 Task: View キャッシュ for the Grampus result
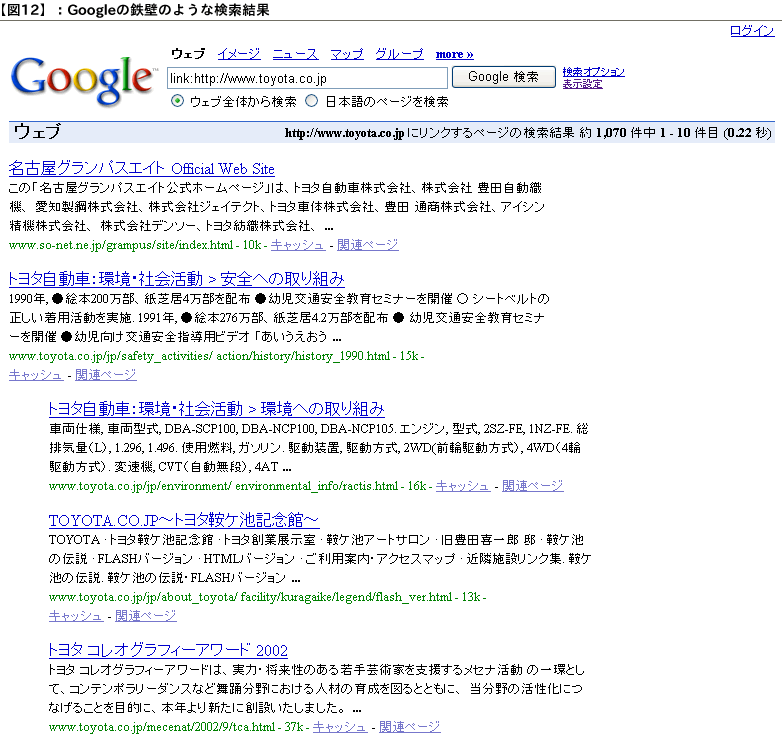click(x=298, y=245)
